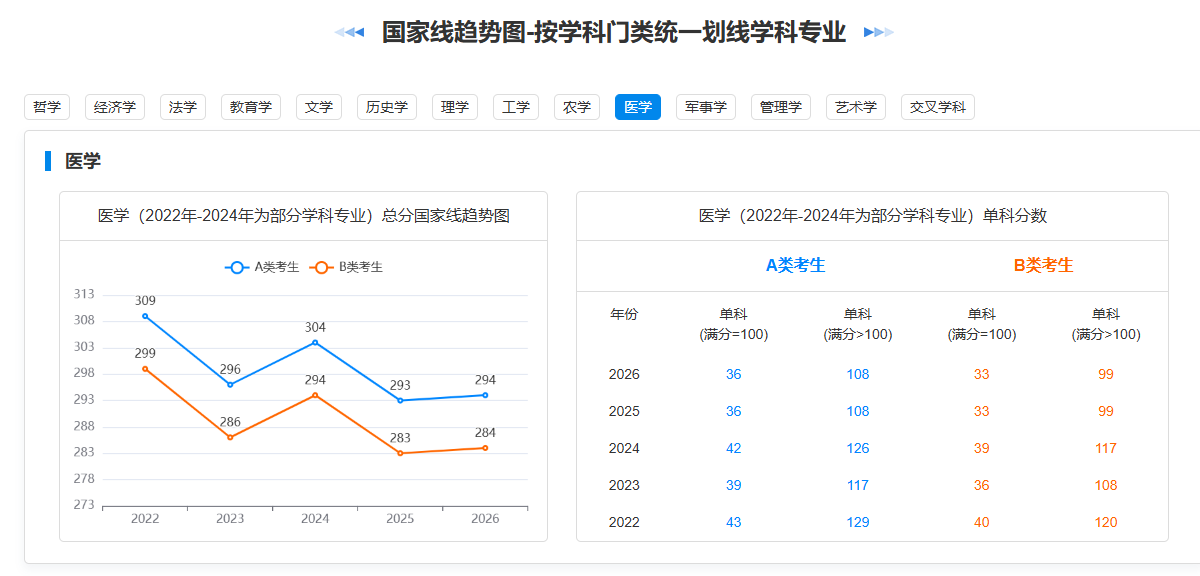
Task: Click the A类考生 2022 data point labeled 309
Action: click(145, 316)
